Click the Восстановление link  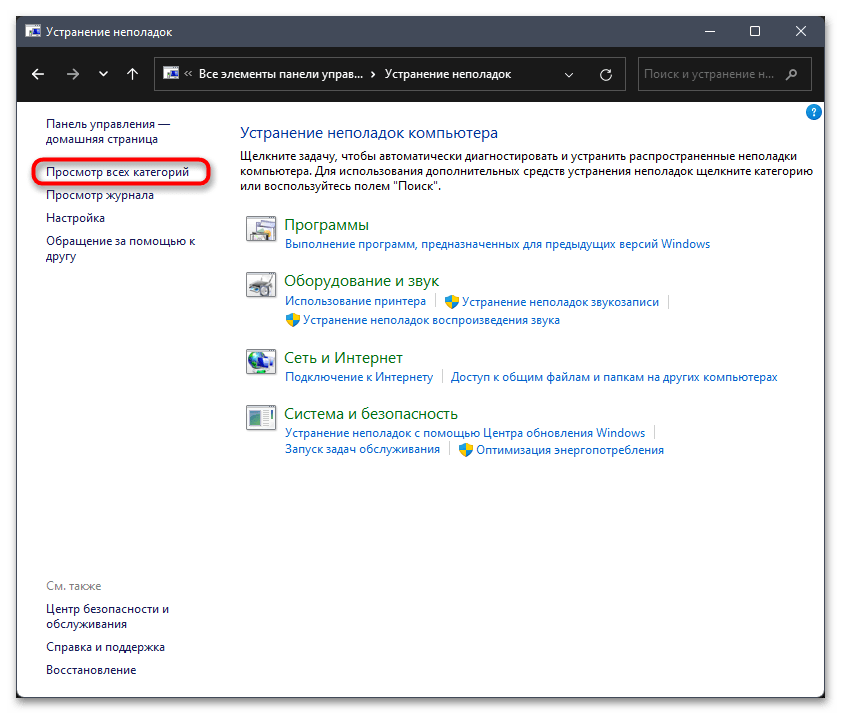point(91,669)
